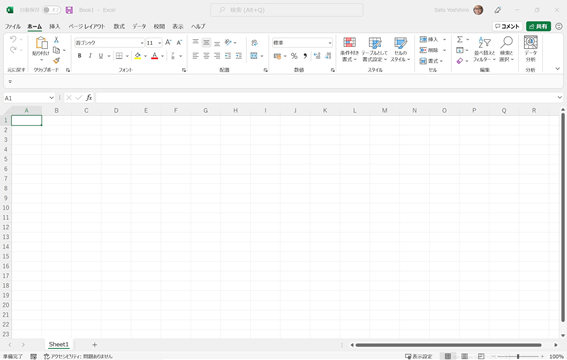Viewport: 567px width, 360px height.
Task: Switch to Page Layout view
Action: pos(465,356)
